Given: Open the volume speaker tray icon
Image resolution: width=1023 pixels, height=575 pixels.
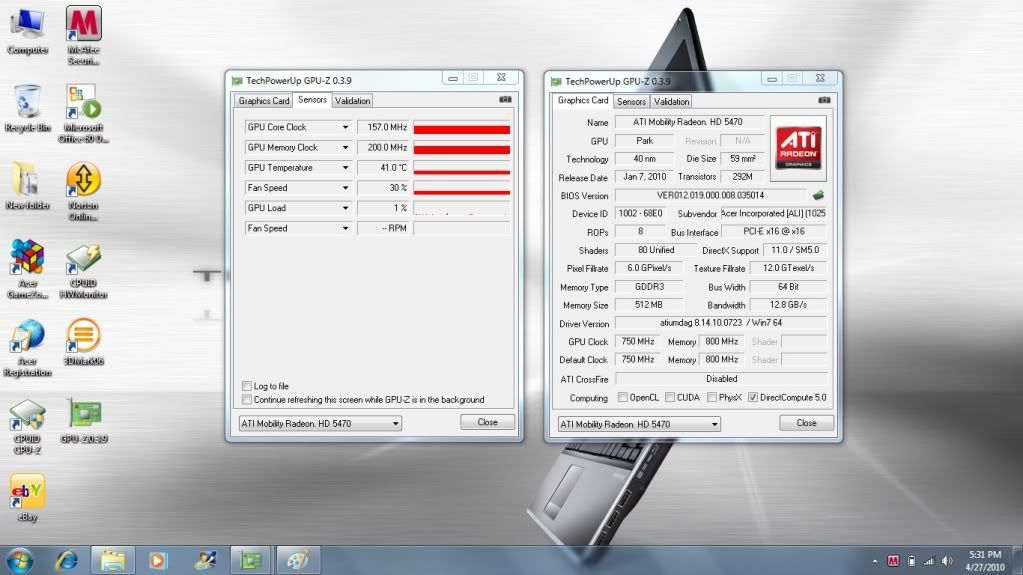Looking at the screenshot, I should (947, 561).
